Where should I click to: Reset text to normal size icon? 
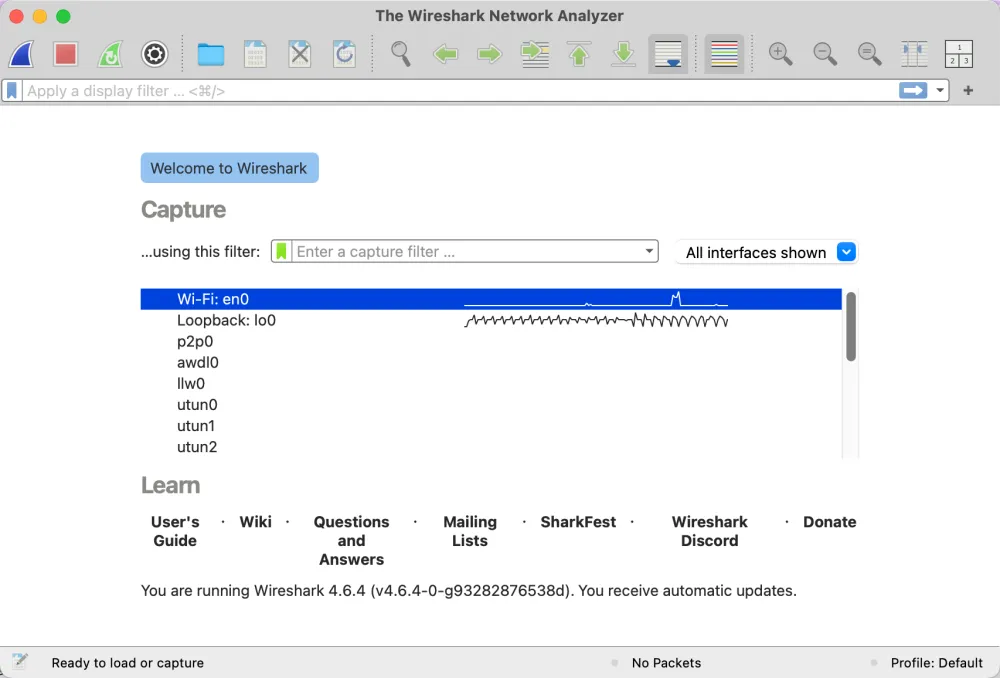869,54
